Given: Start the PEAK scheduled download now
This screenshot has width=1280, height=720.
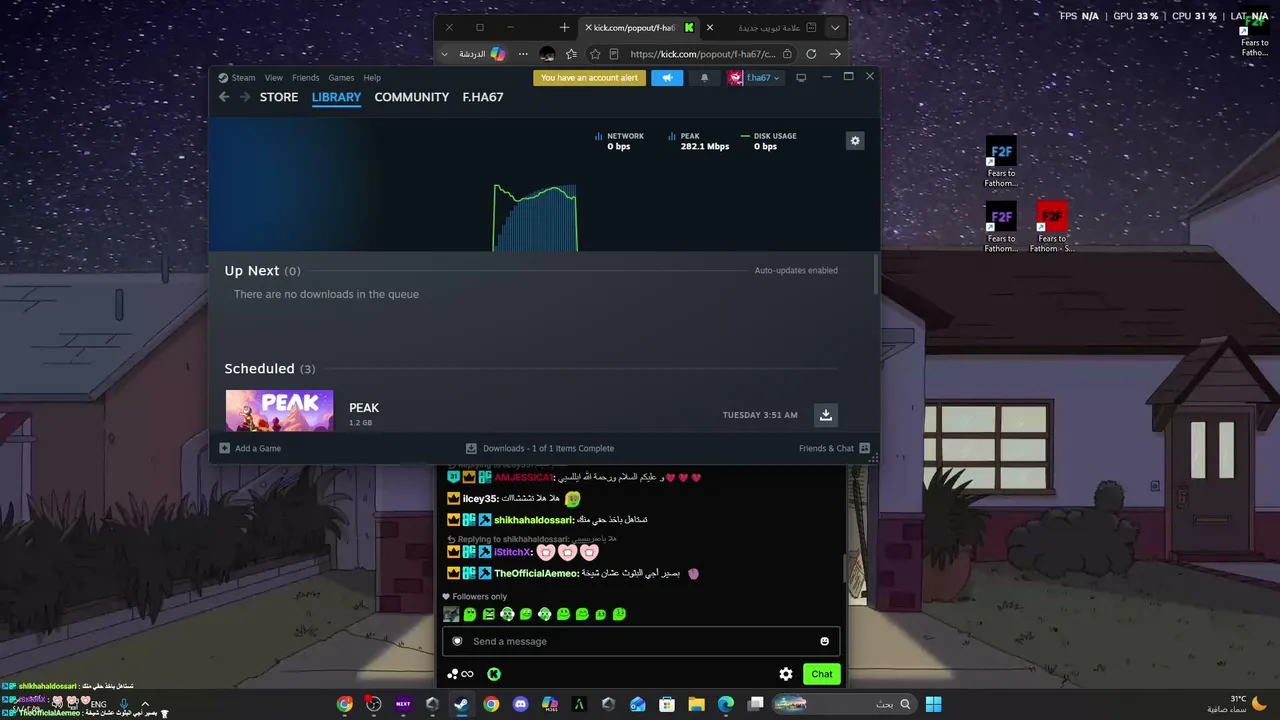Looking at the screenshot, I should [826, 415].
